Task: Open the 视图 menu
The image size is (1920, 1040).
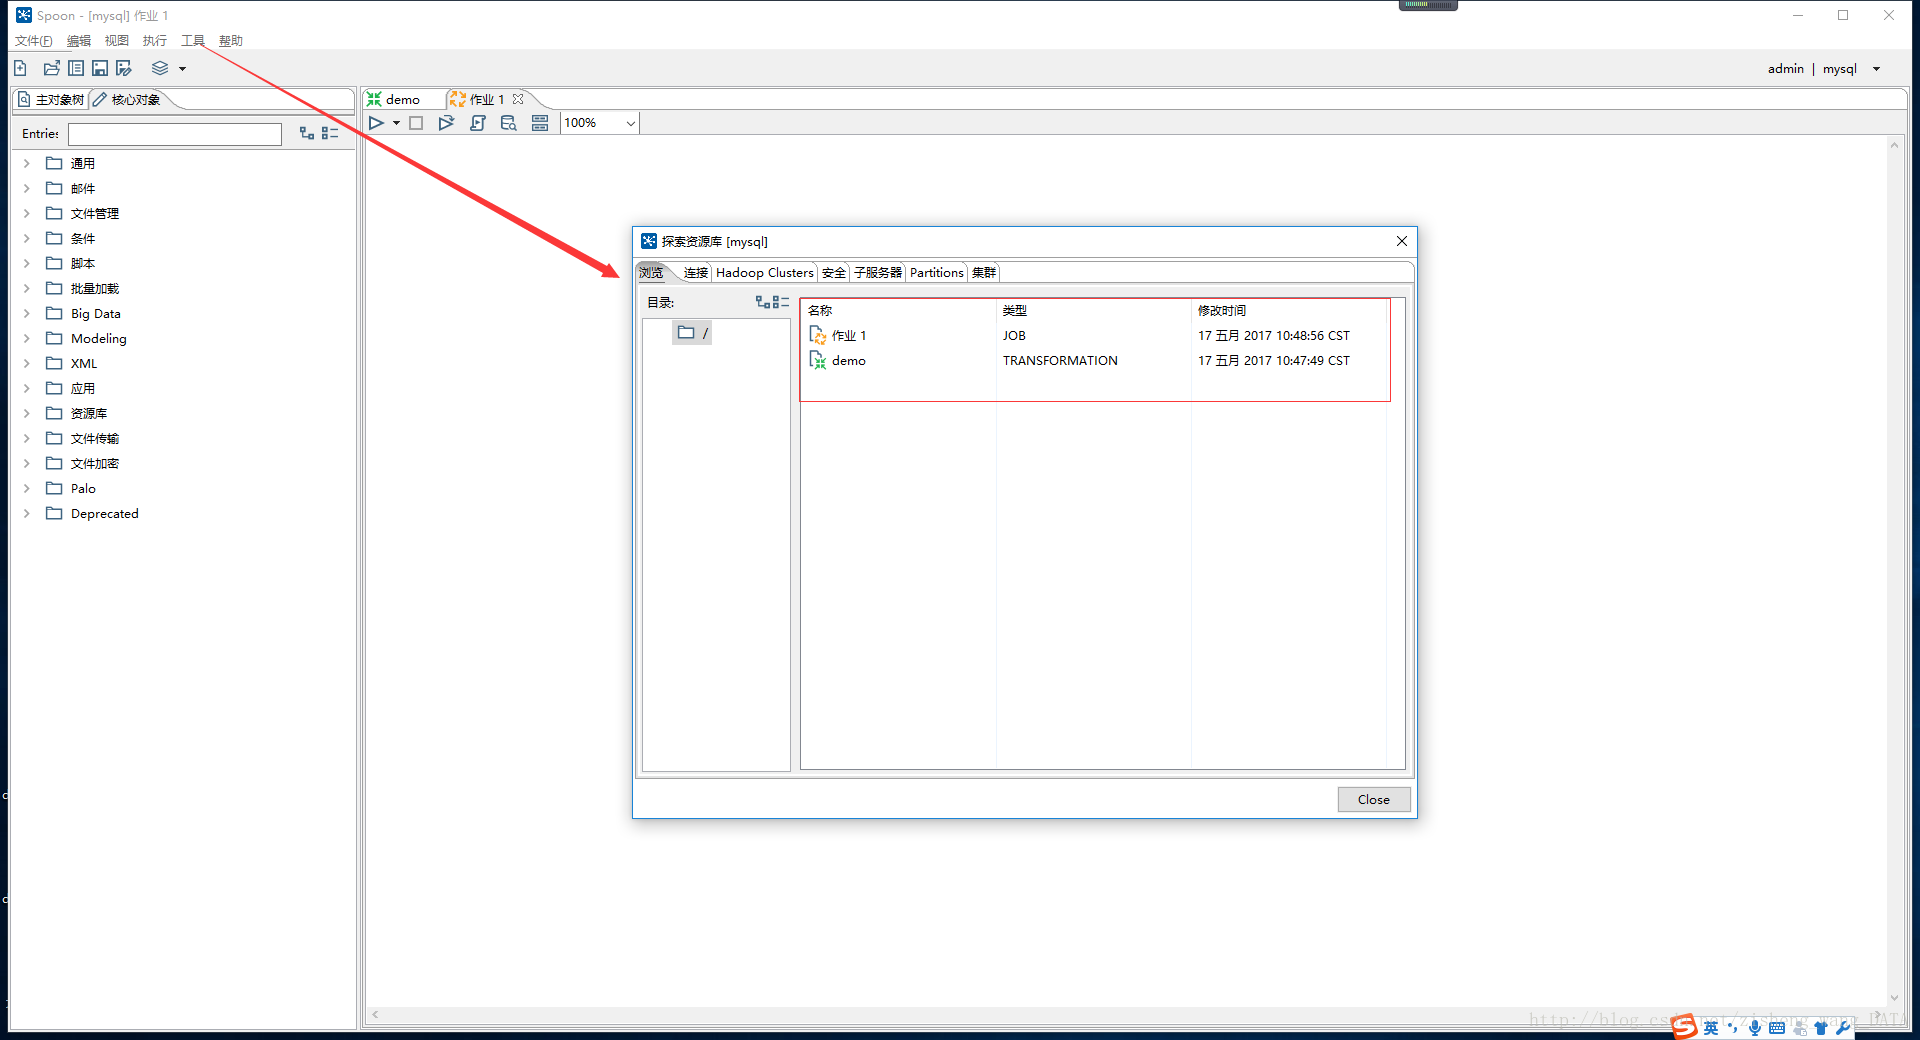Action: pos(117,41)
